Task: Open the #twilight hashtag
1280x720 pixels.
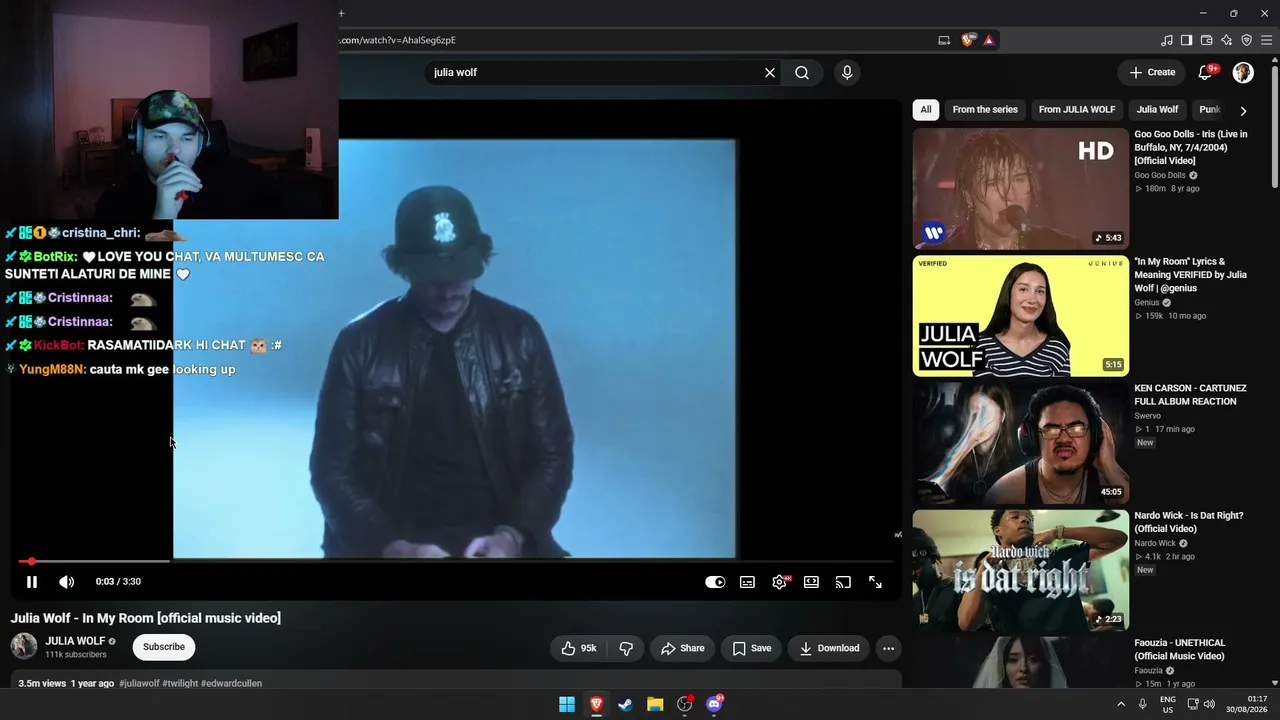Action: [180, 684]
